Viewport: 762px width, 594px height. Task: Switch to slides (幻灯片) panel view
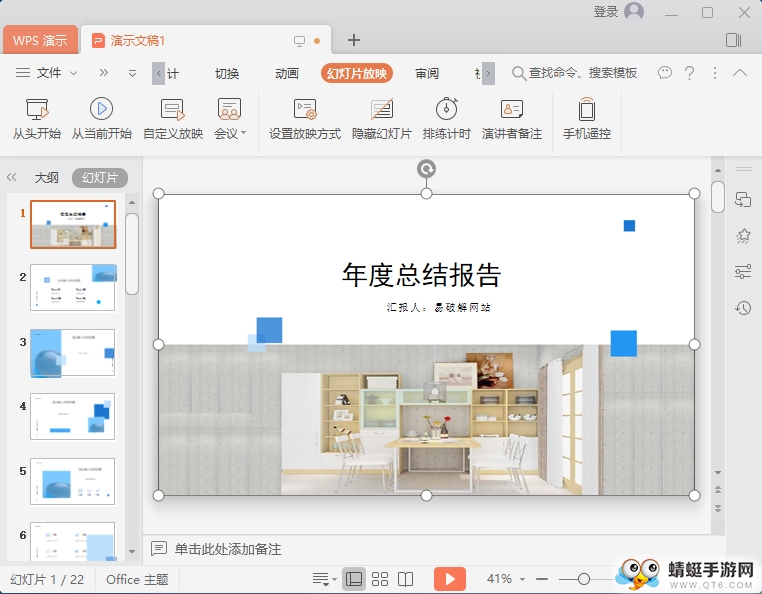tap(100, 177)
